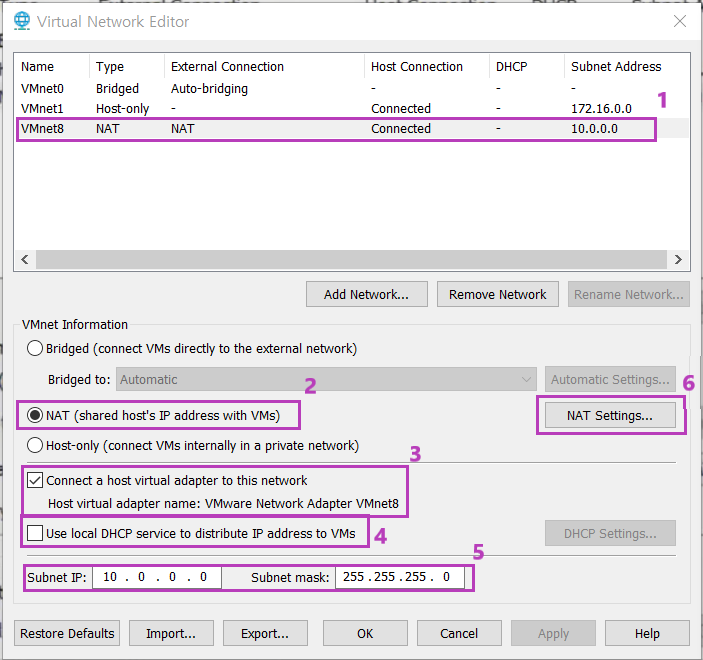
Task: Click Rename Network button
Action: point(629,294)
